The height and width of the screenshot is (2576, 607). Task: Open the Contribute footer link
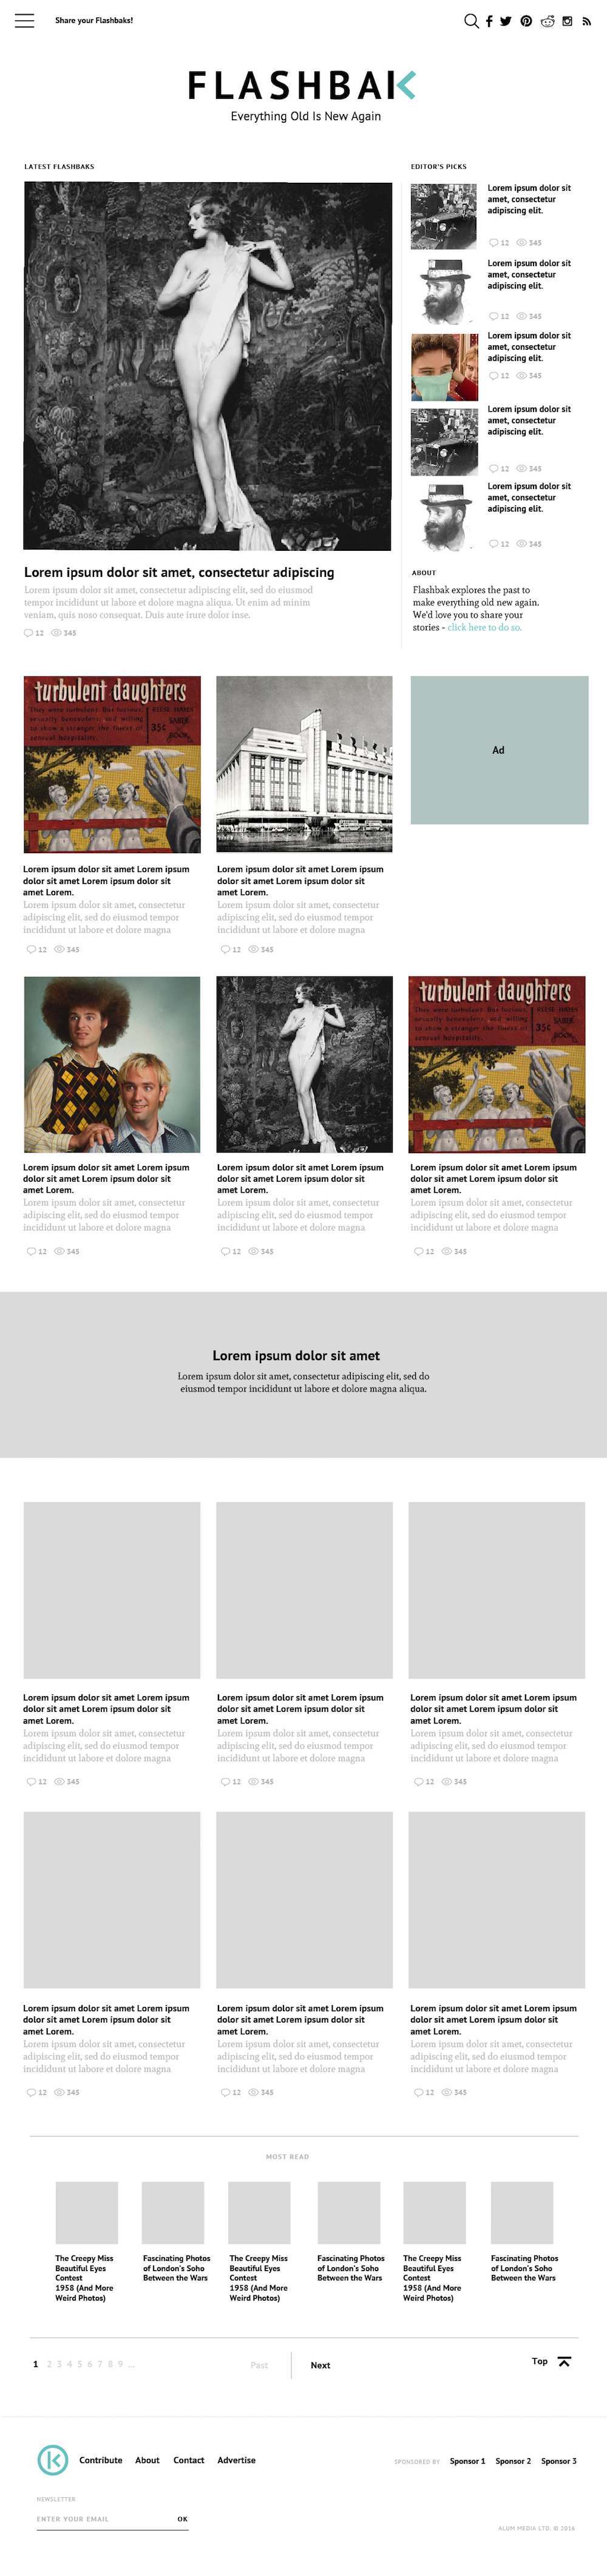coord(101,2459)
